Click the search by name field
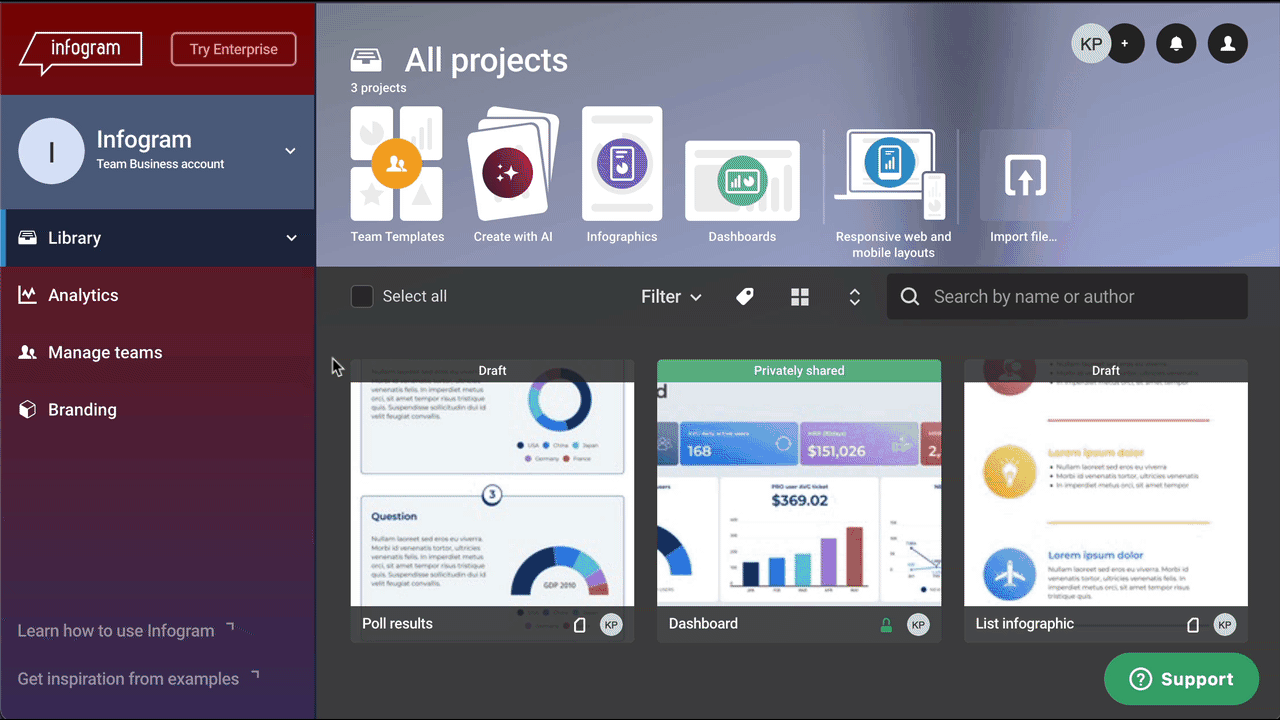Viewport: 1280px width, 720px height. pos(1067,297)
